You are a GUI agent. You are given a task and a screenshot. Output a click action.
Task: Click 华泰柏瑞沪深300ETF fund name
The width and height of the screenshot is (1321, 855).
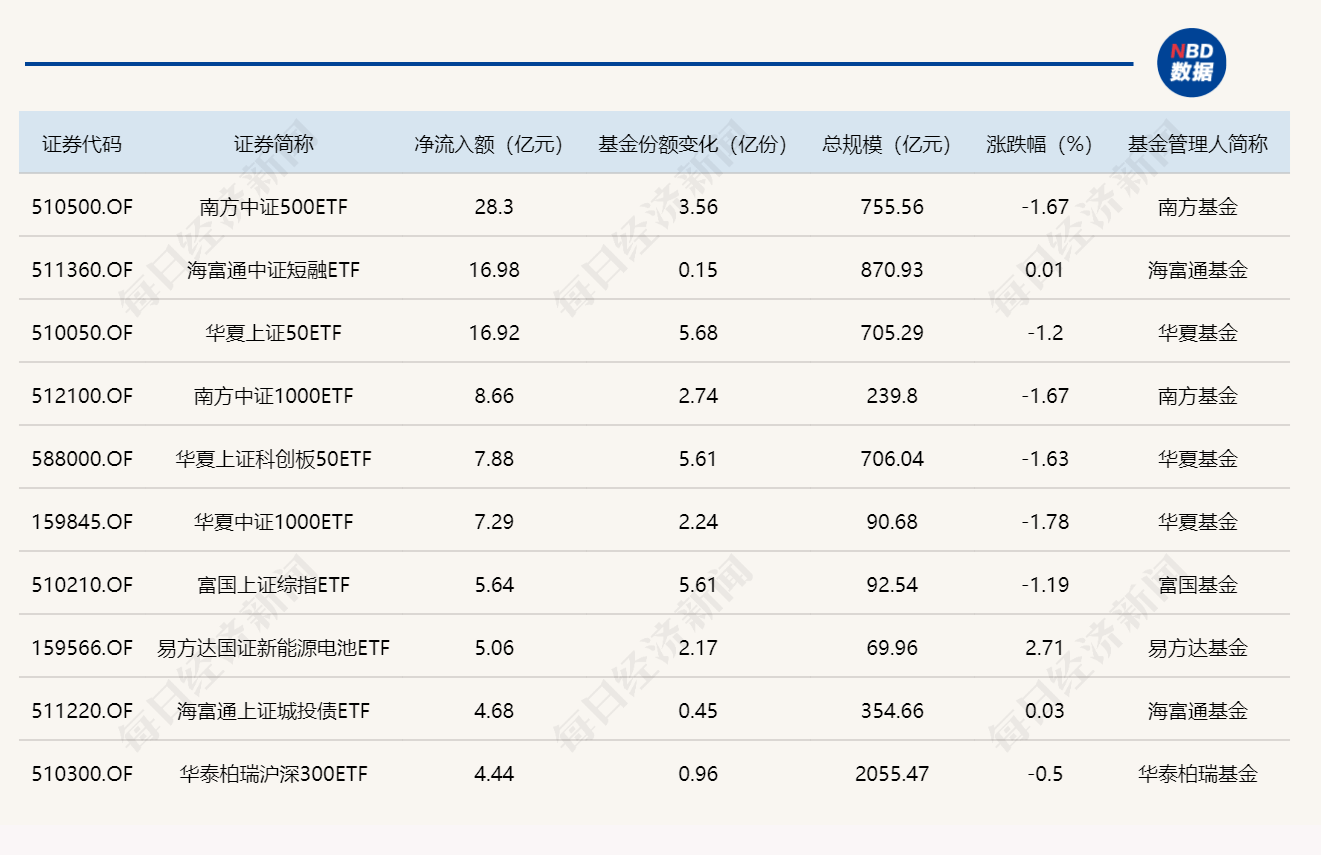273,774
